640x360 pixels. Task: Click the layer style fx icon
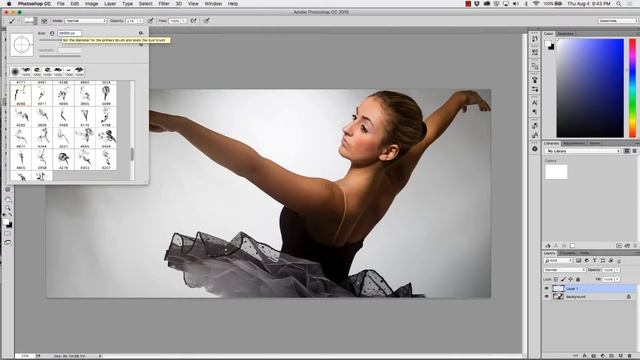pos(584,356)
